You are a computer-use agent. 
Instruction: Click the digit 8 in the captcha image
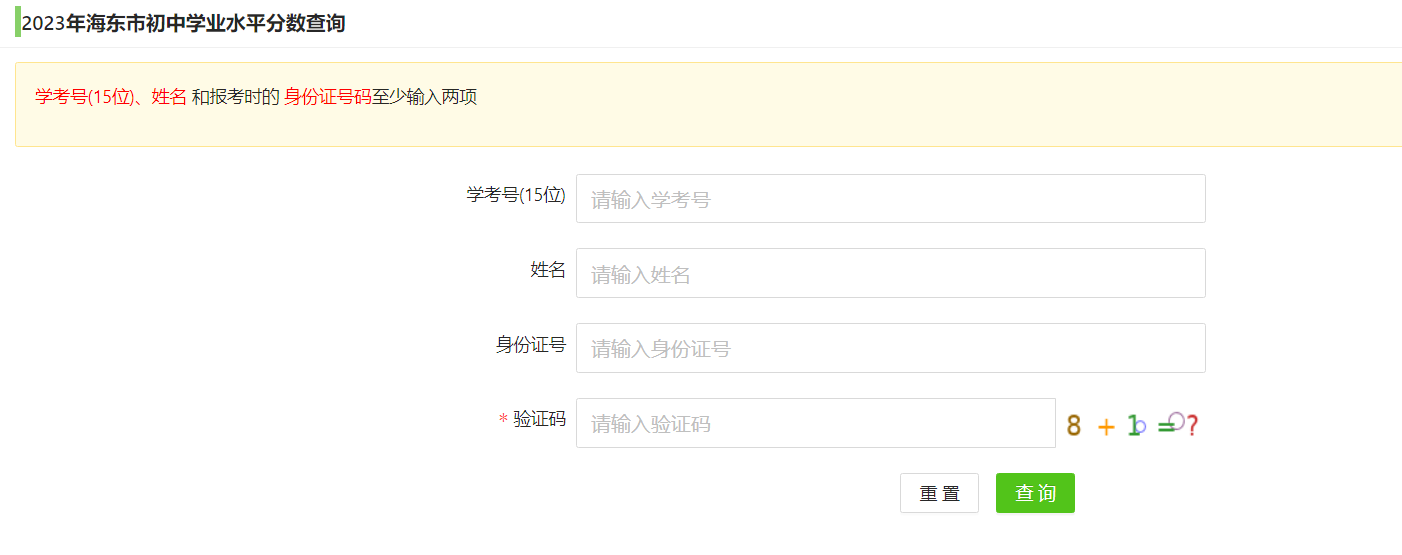click(x=1074, y=426)
